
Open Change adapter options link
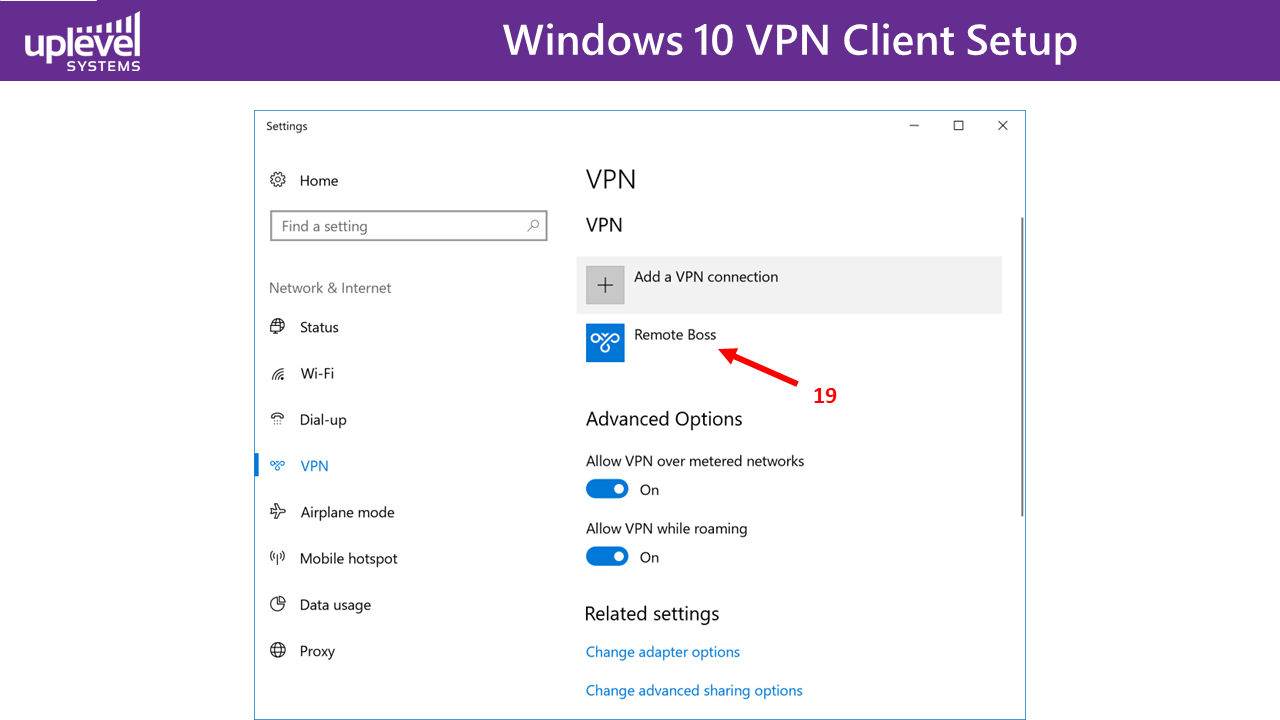tap(663, 652)
